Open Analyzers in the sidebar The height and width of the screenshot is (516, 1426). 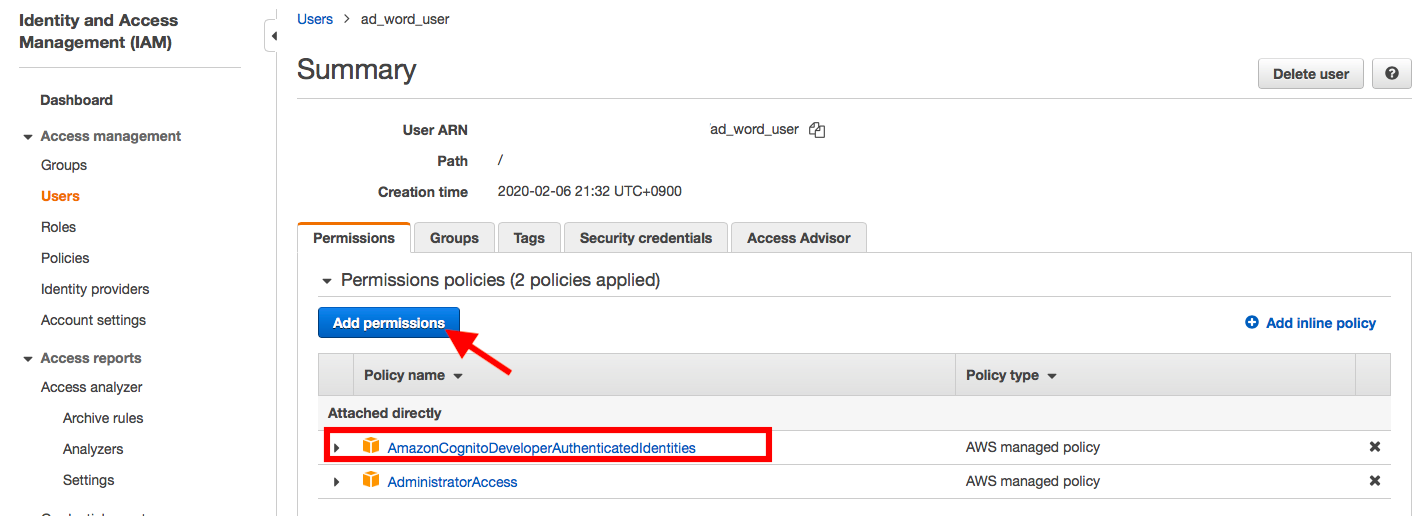(x=93, y=449)
